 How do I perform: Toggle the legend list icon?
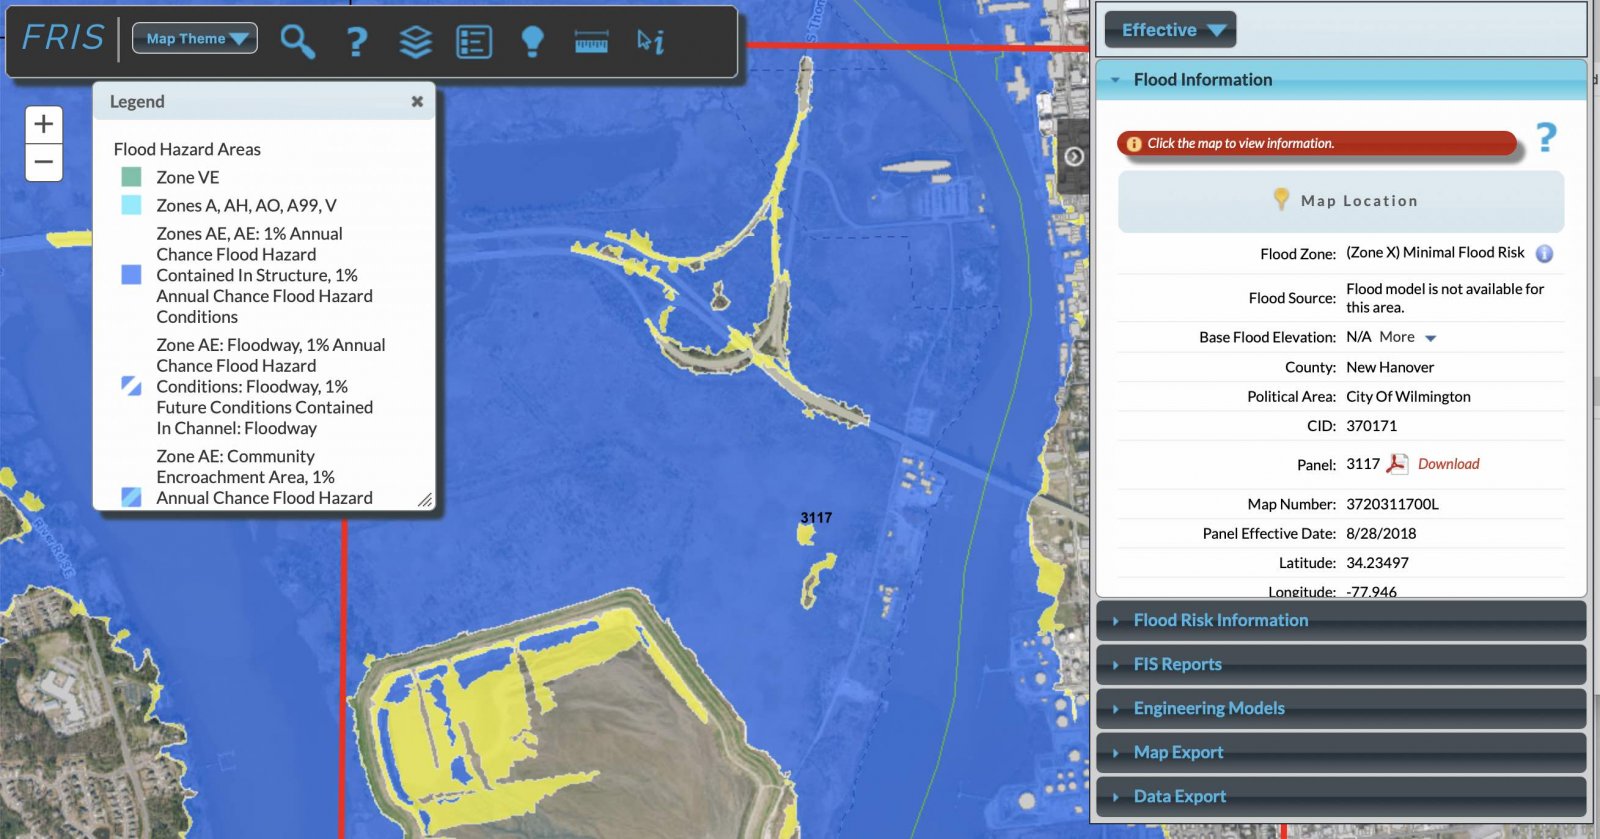[474, 42]
